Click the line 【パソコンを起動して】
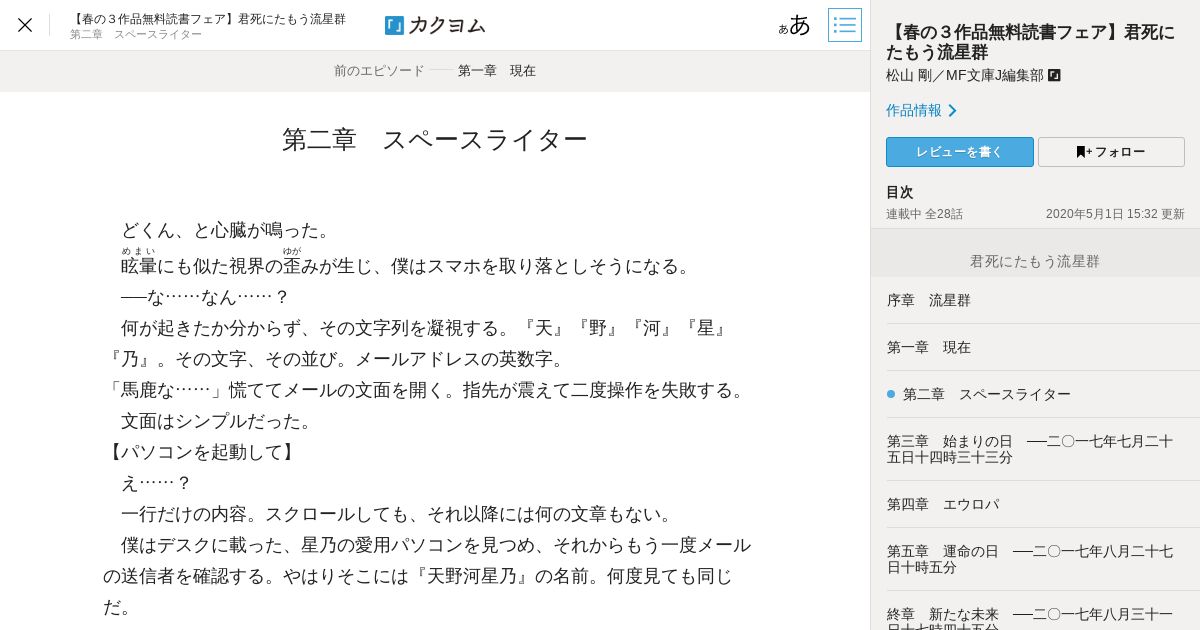The height and width of the screenshot is (630, 1200). pos(202,452)
